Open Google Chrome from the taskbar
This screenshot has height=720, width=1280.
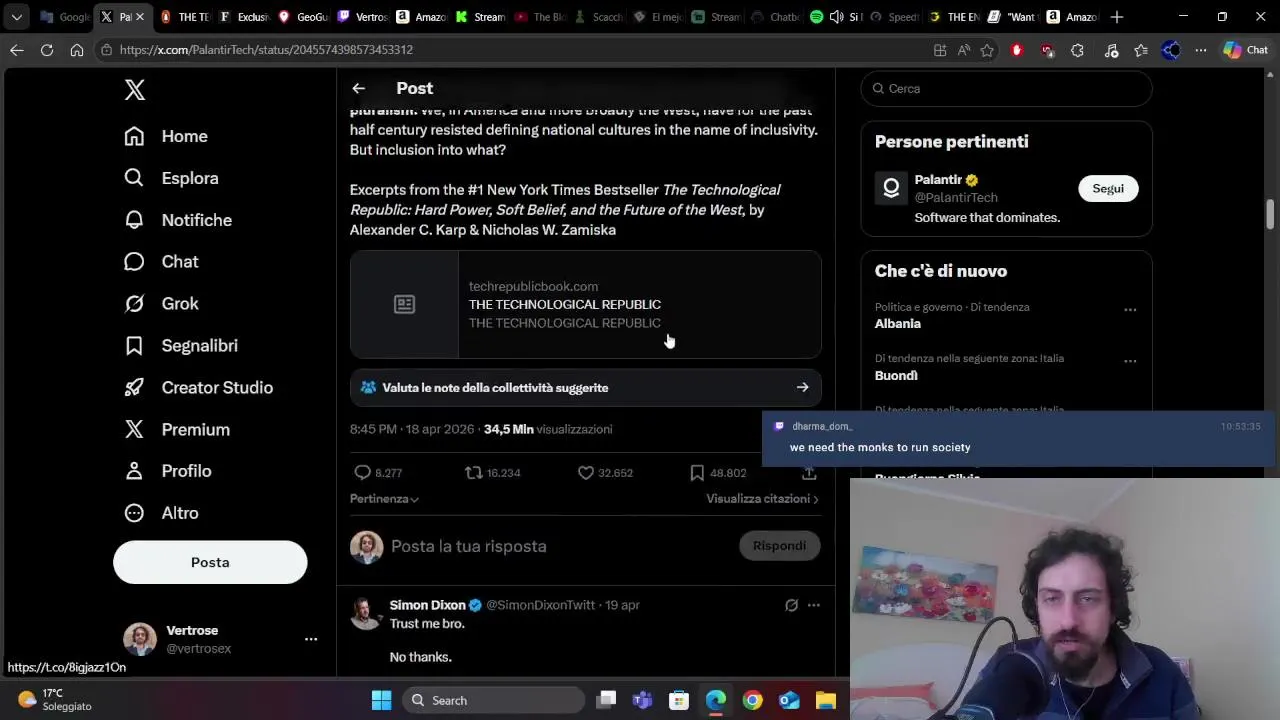753,700
